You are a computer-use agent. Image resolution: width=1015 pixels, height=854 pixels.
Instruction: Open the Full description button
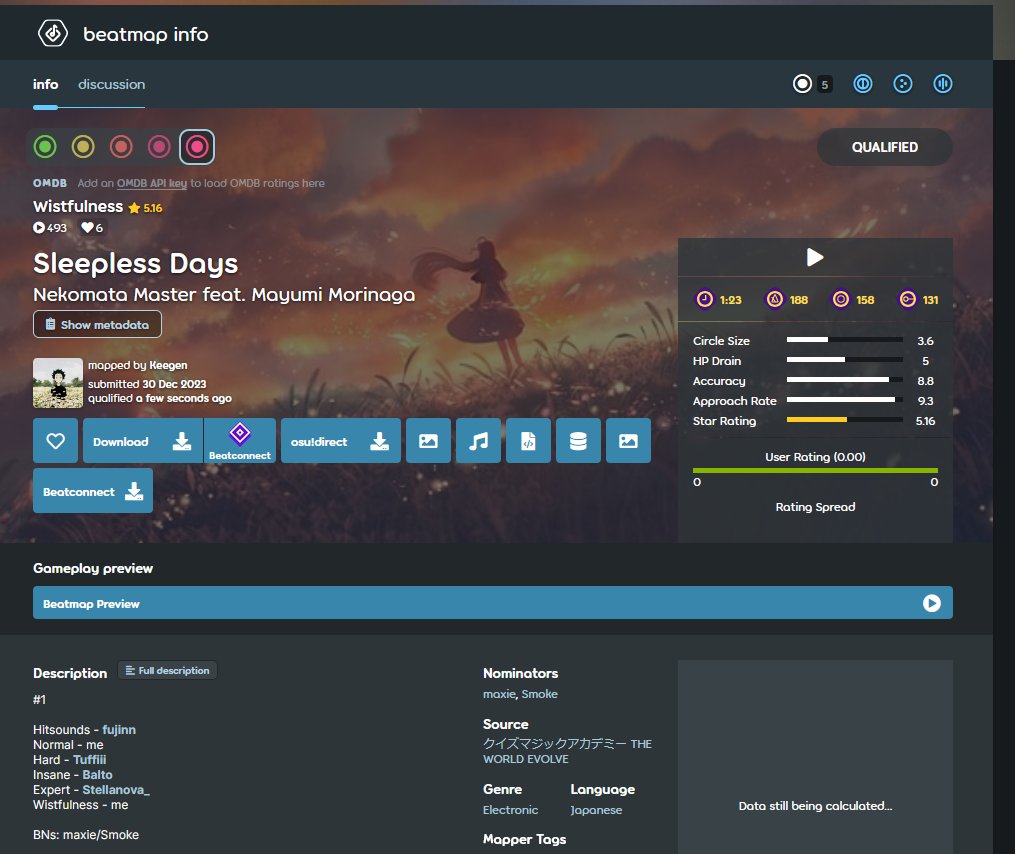point(168,671)
